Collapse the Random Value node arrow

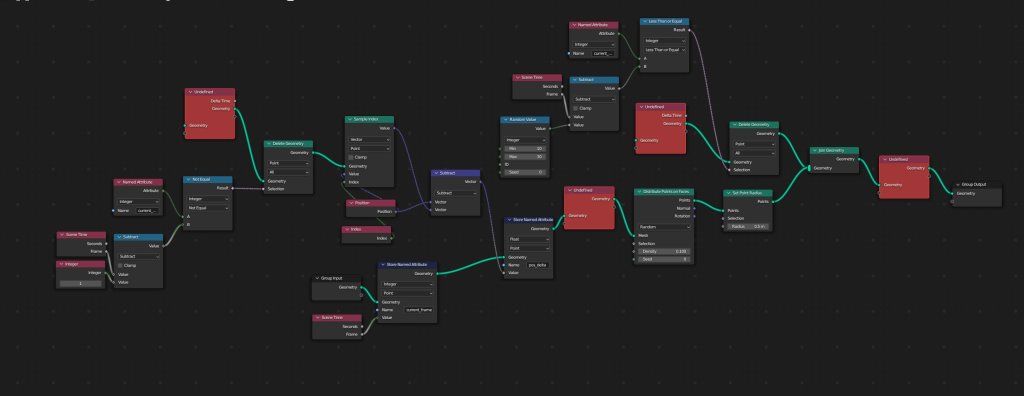[x=505, y=120]
